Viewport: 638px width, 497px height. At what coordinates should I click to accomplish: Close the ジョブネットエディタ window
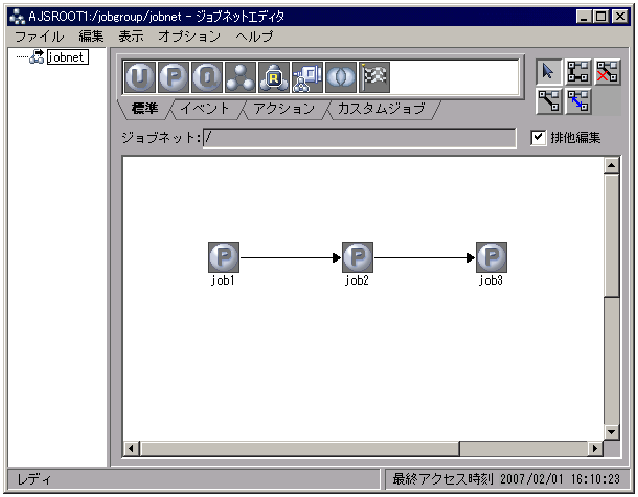pyautogui.click(x=620, y=17)
